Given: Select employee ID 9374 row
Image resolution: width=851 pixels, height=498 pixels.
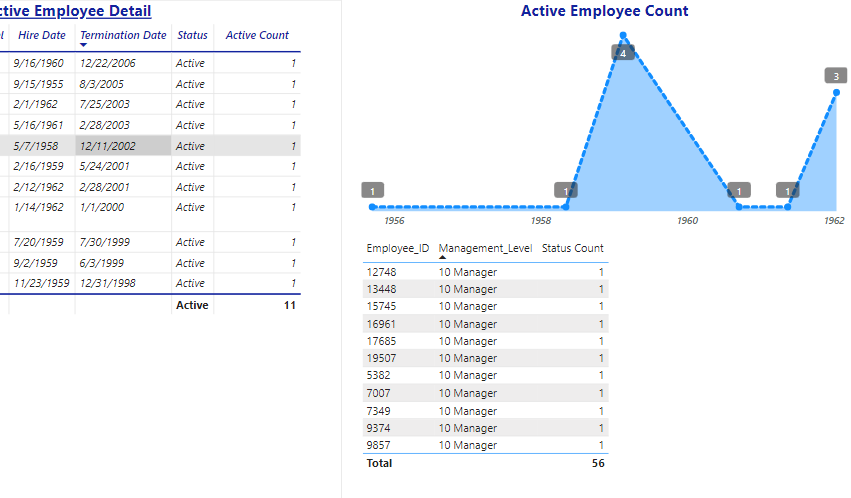Looking at the screenshot, I should coord(486,428).
